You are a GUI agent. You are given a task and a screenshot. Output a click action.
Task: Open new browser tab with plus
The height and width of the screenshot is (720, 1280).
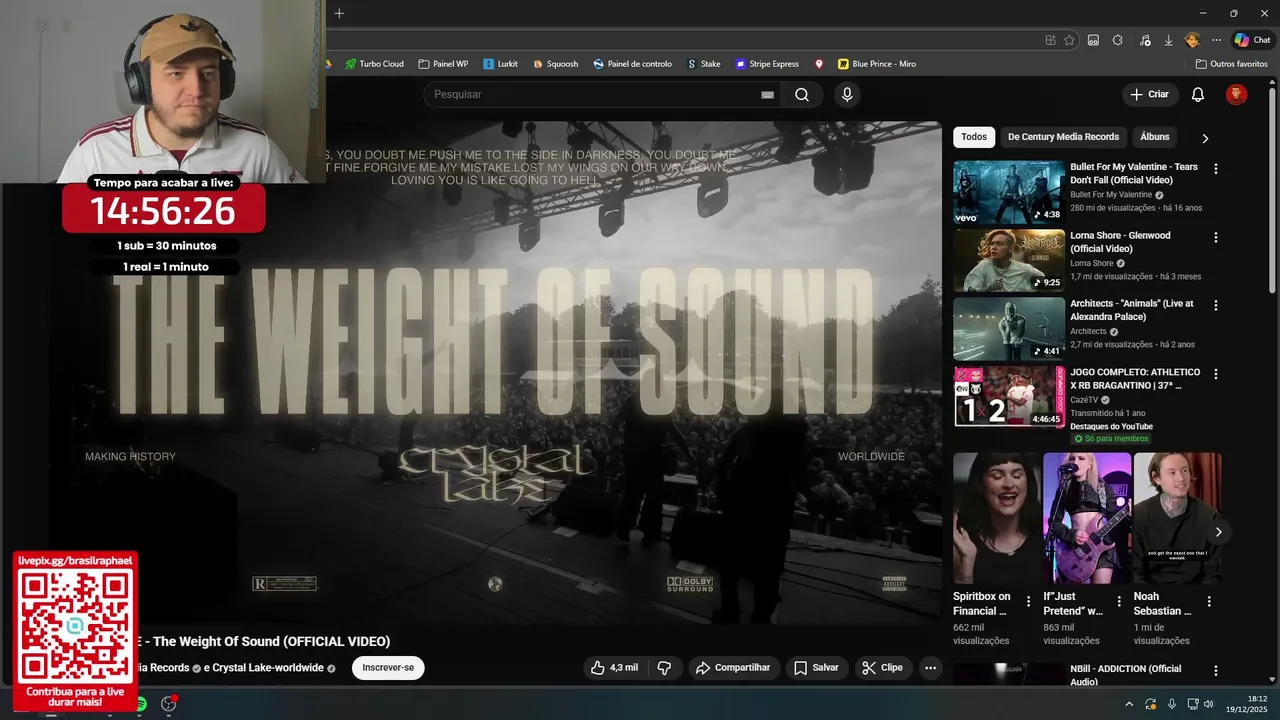(x=339, y=13)
